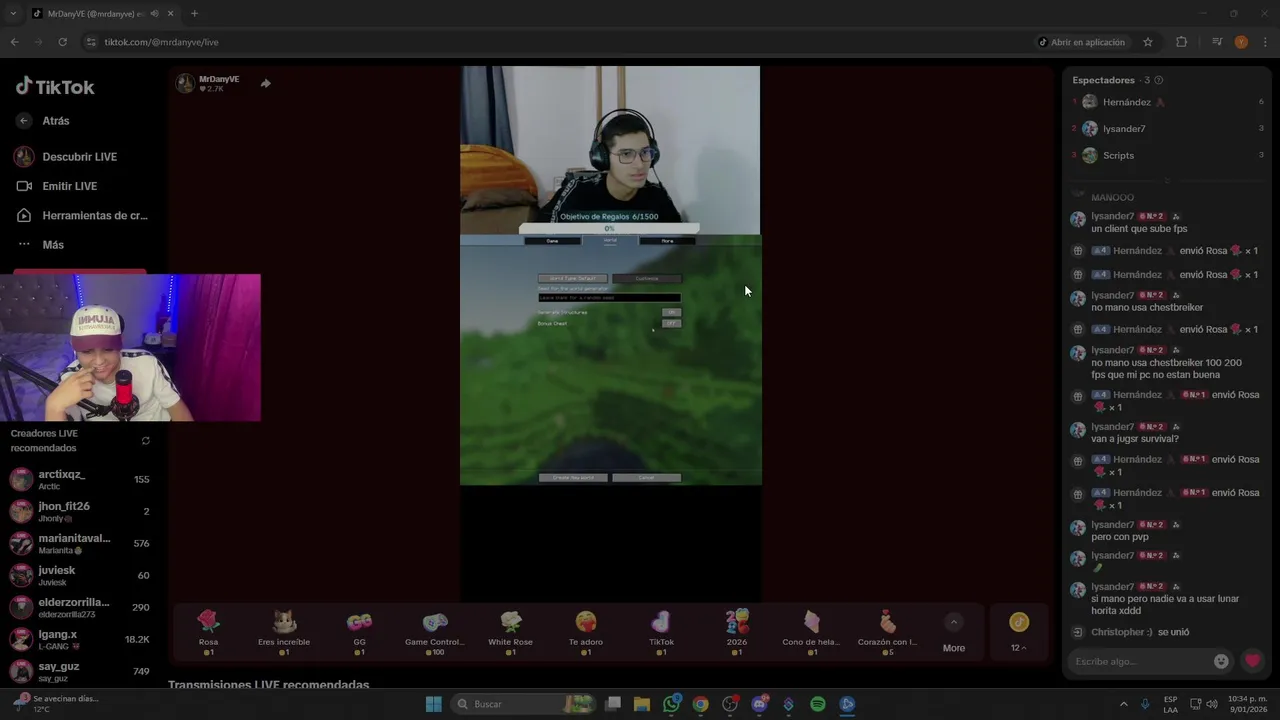Viewport: 1280px width, 720px height.
Task: Open marianitaval recommended live stream
Action: [x=80, y=543]
